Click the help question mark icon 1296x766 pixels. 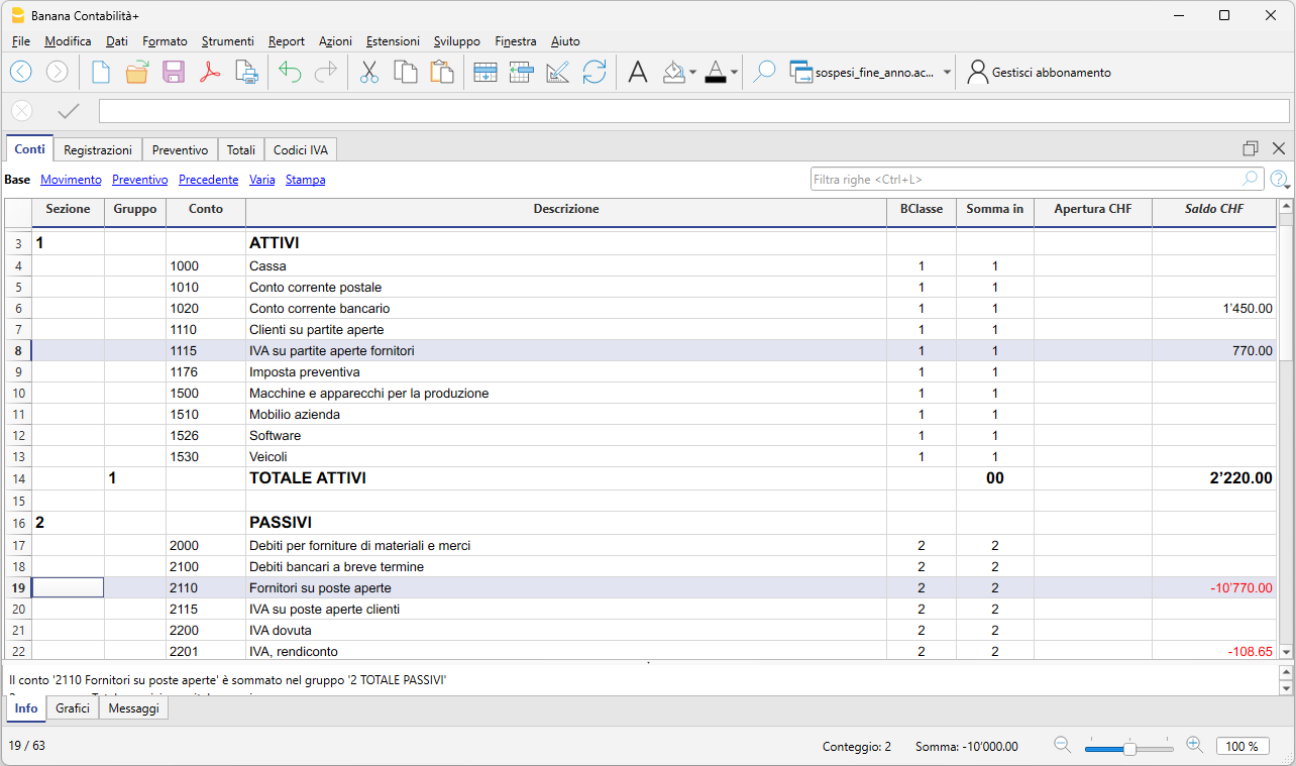click(1278, 179)
